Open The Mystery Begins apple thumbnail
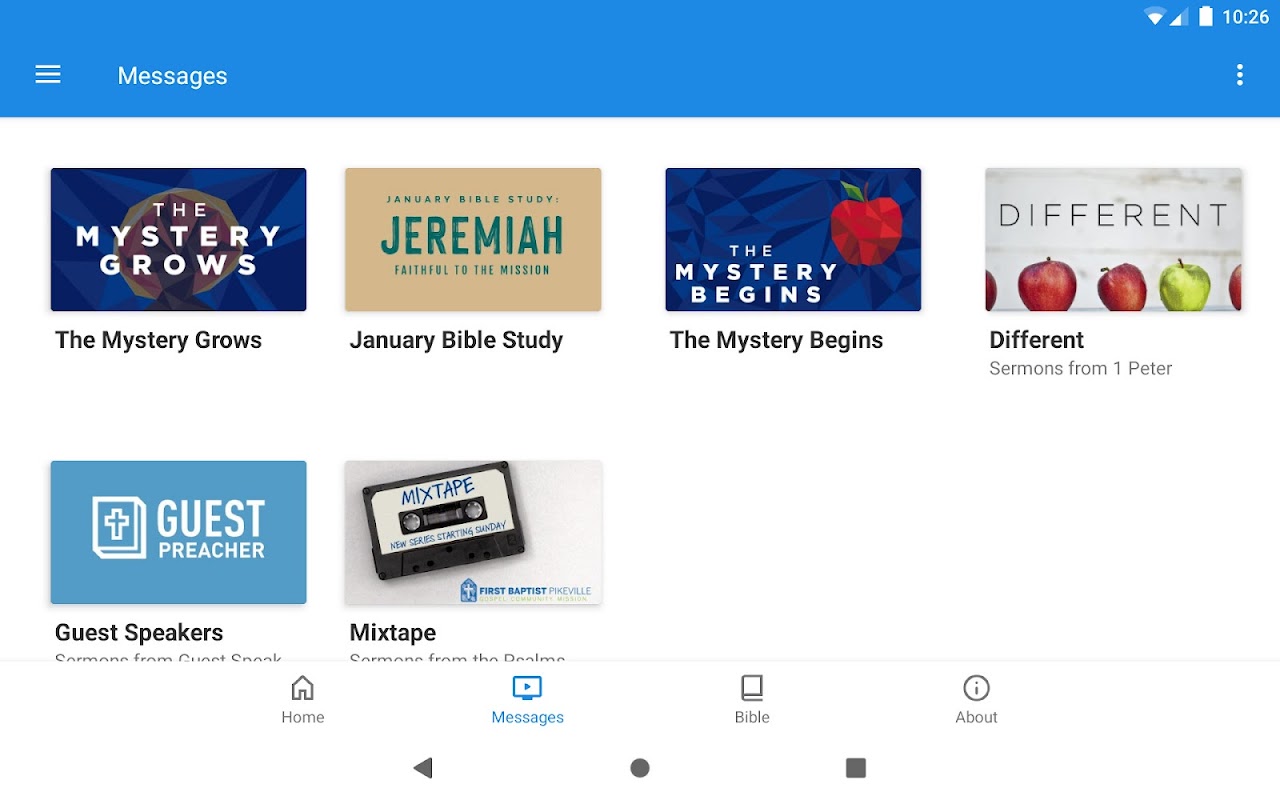 tap(793, 240)
